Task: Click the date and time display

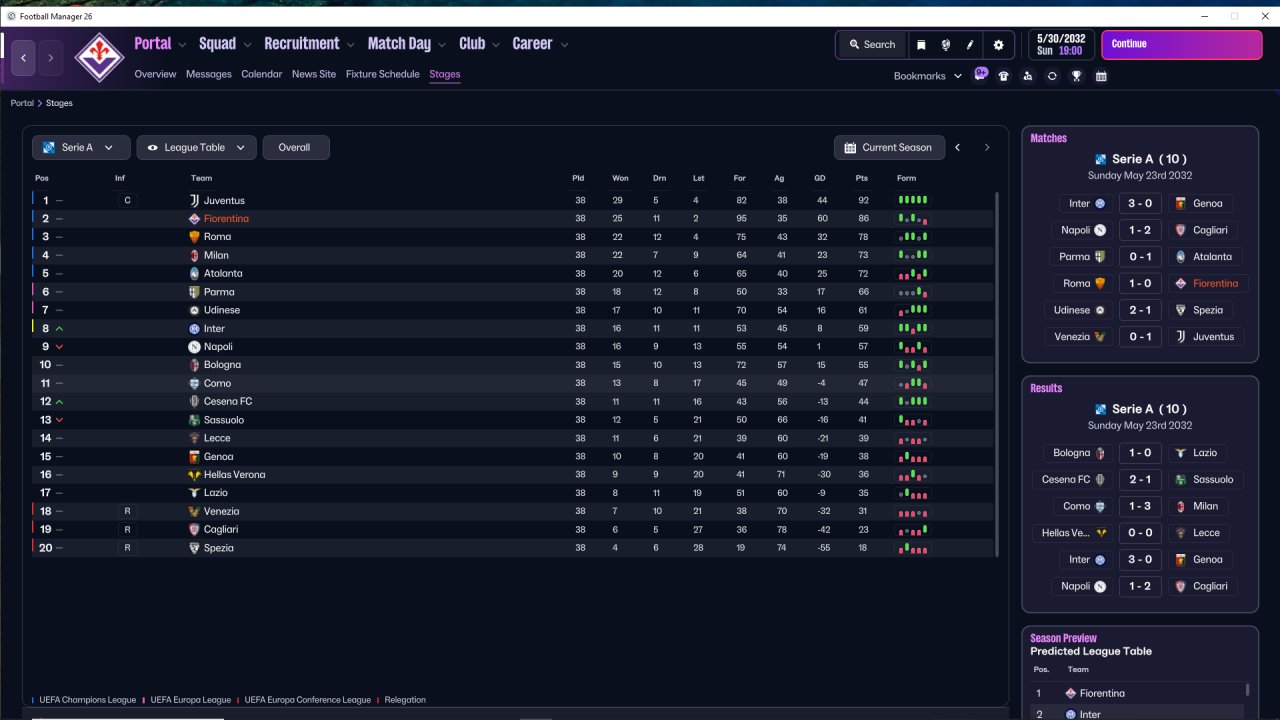Action: click(1061, 45)
